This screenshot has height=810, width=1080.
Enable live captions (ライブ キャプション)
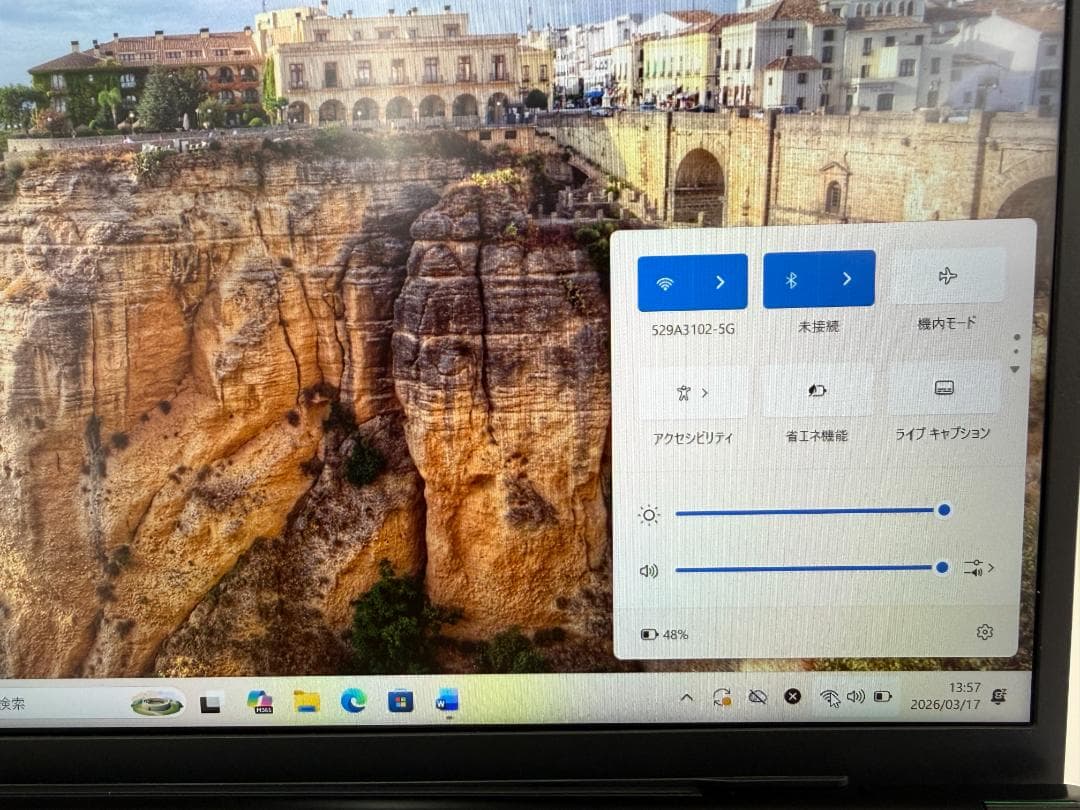tap(943, 388)
